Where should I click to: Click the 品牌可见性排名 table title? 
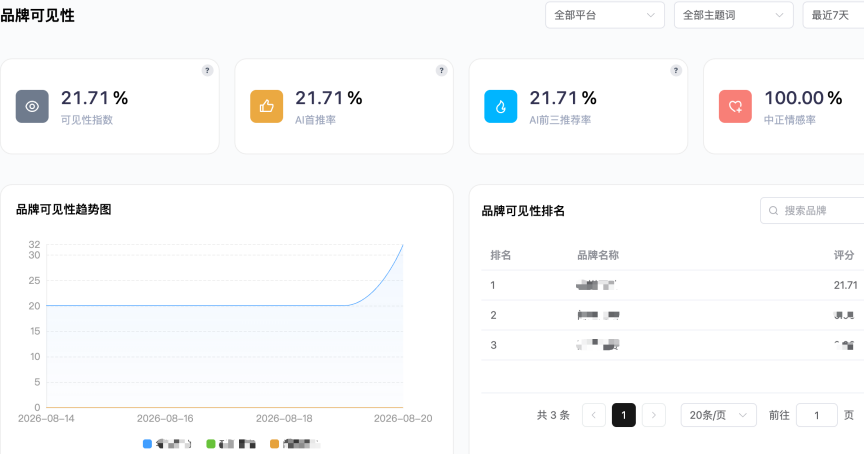523,210
